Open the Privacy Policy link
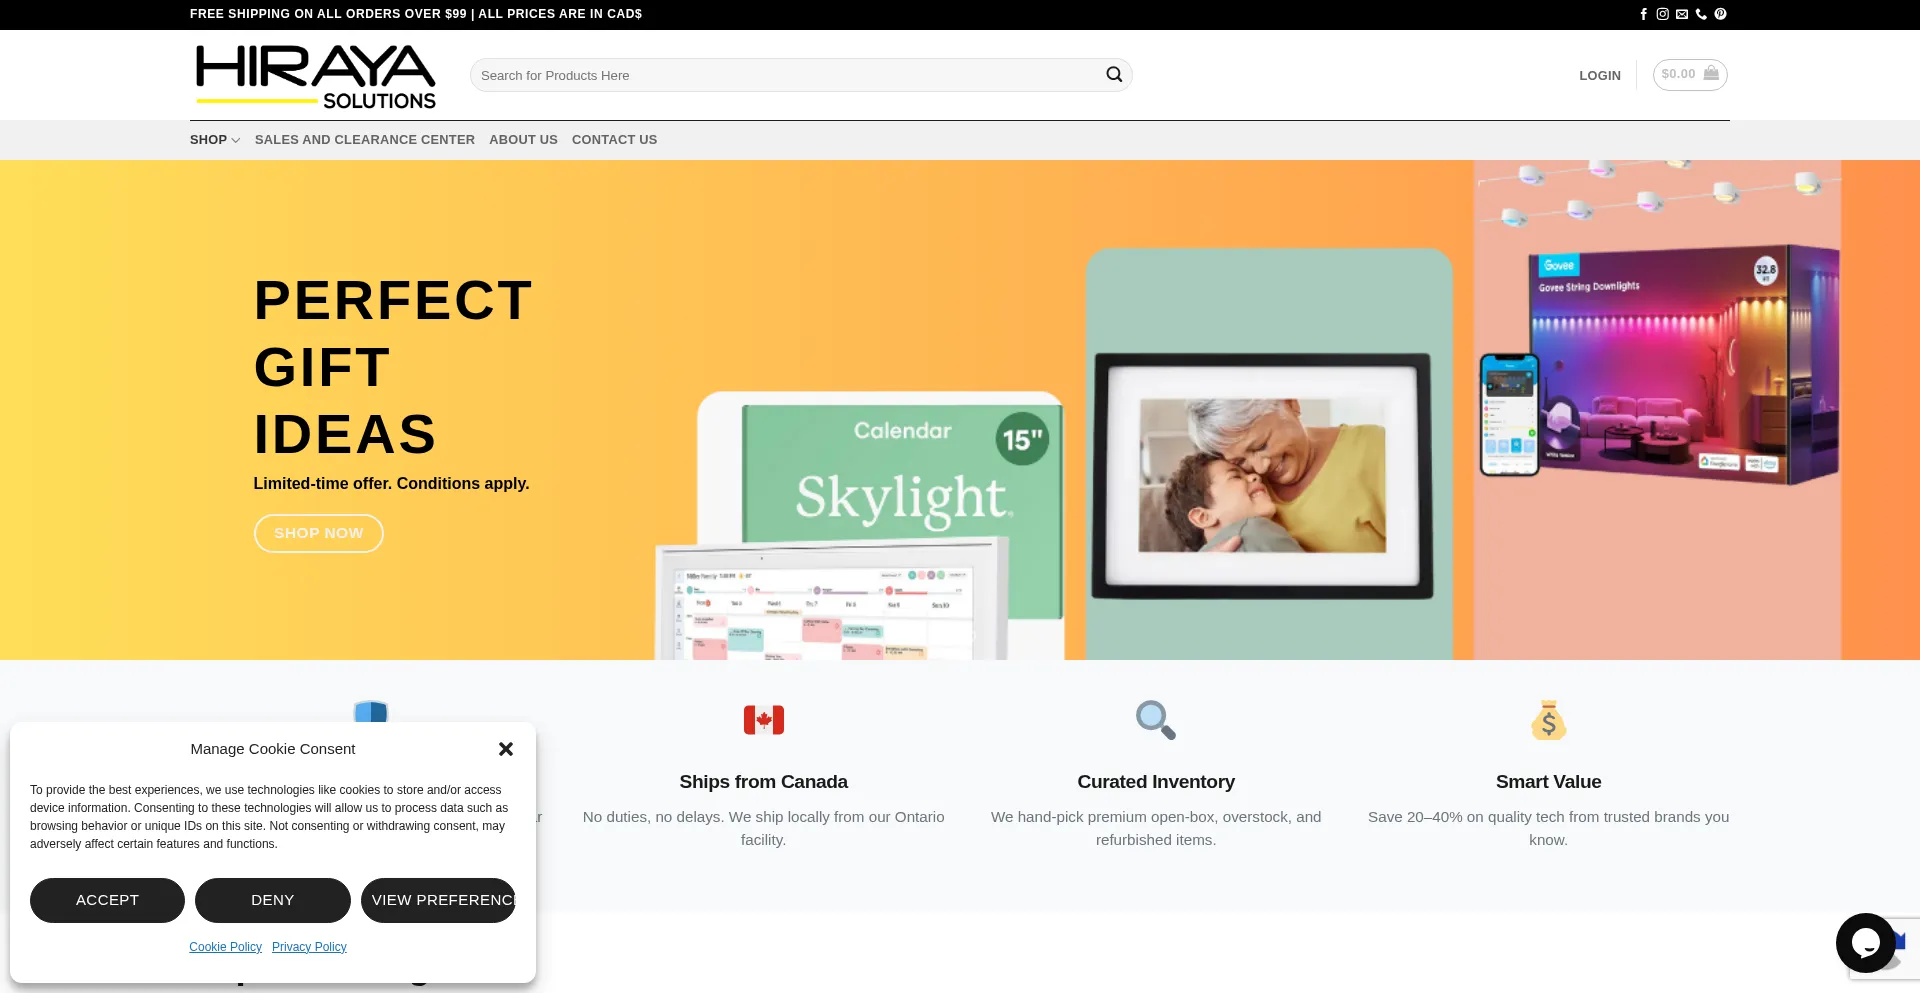This screenshot has width=1920, height=993. [309, 947]
